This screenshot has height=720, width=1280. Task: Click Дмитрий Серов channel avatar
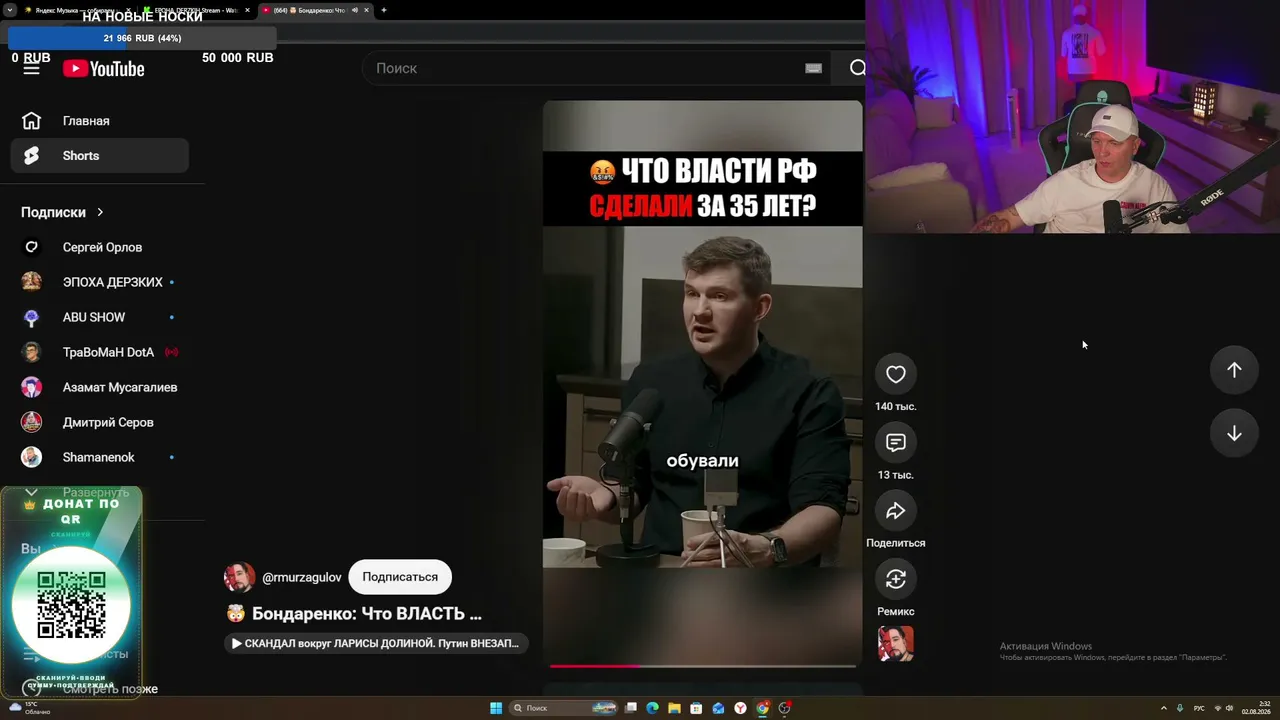tap(32, 422)
